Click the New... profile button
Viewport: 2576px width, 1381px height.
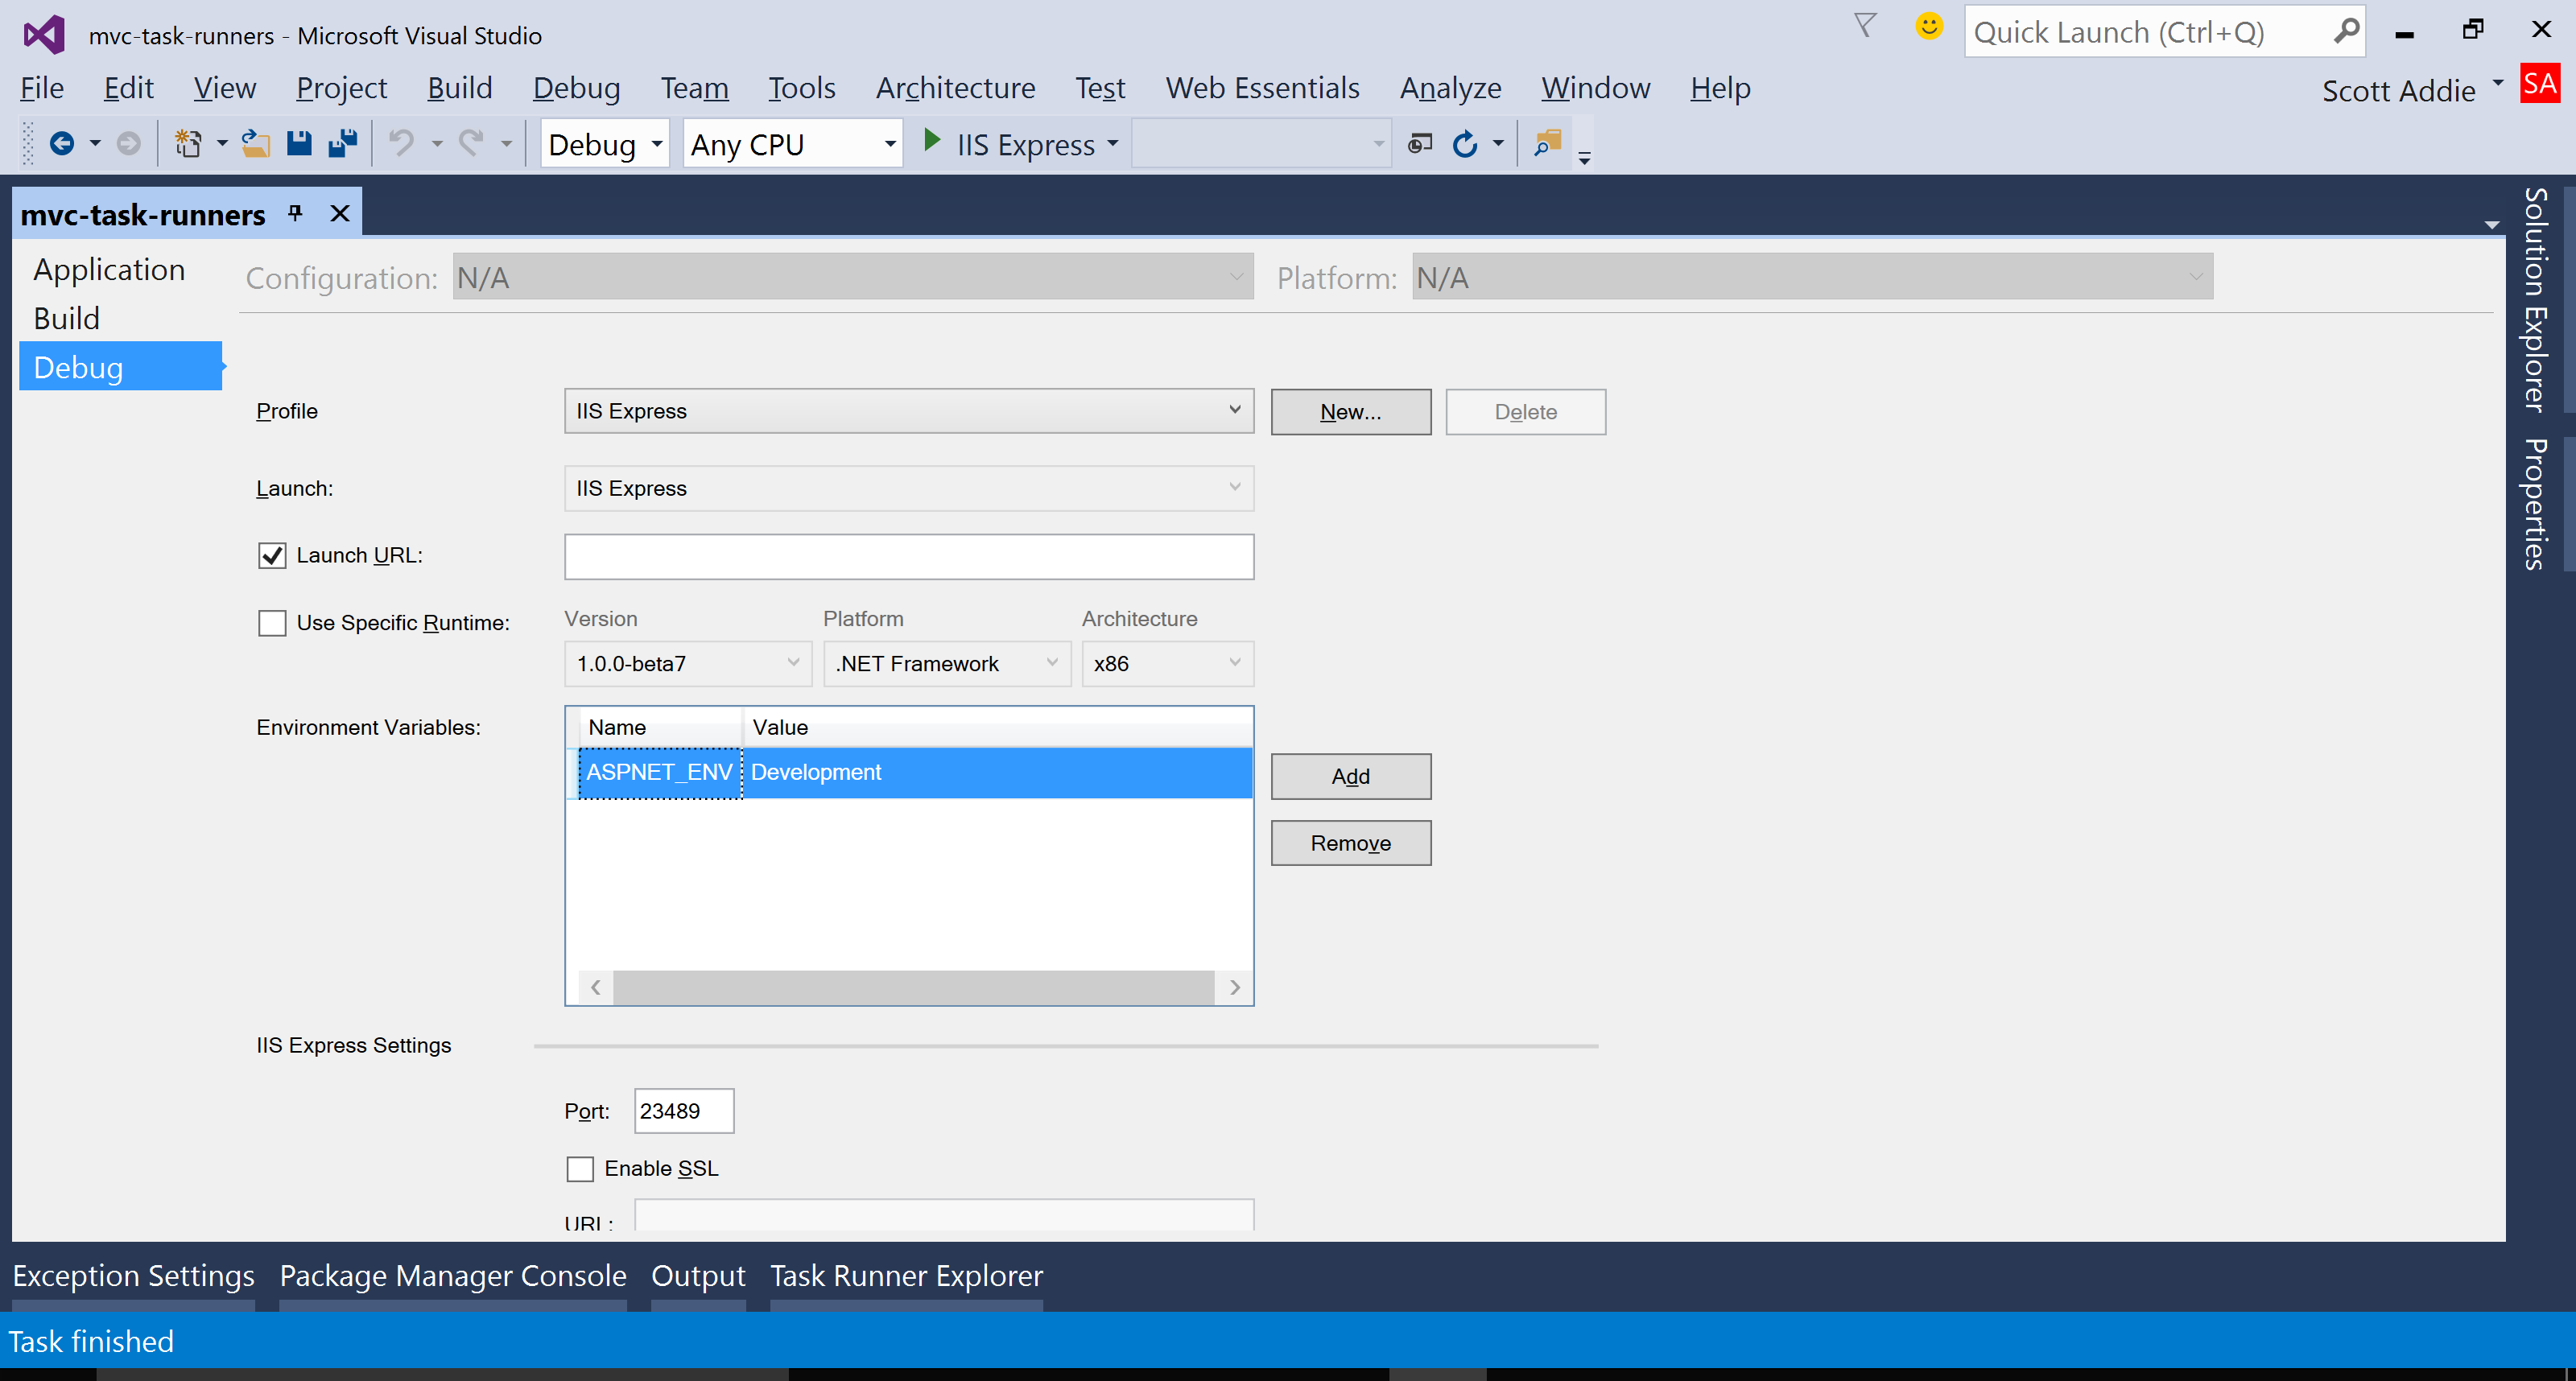click(x=1350, y=412)
